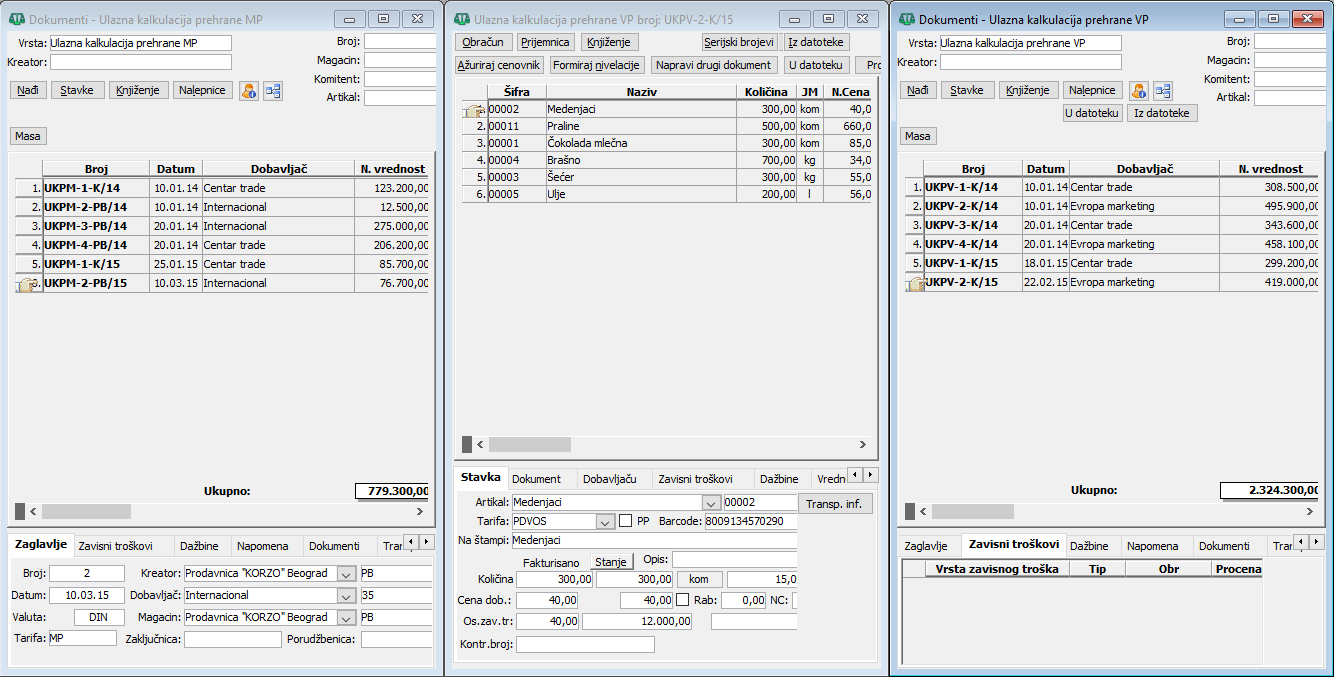1334x677 pixels.
Task: Click the user info icon in the MP documents window
Action: coord(248,90)
